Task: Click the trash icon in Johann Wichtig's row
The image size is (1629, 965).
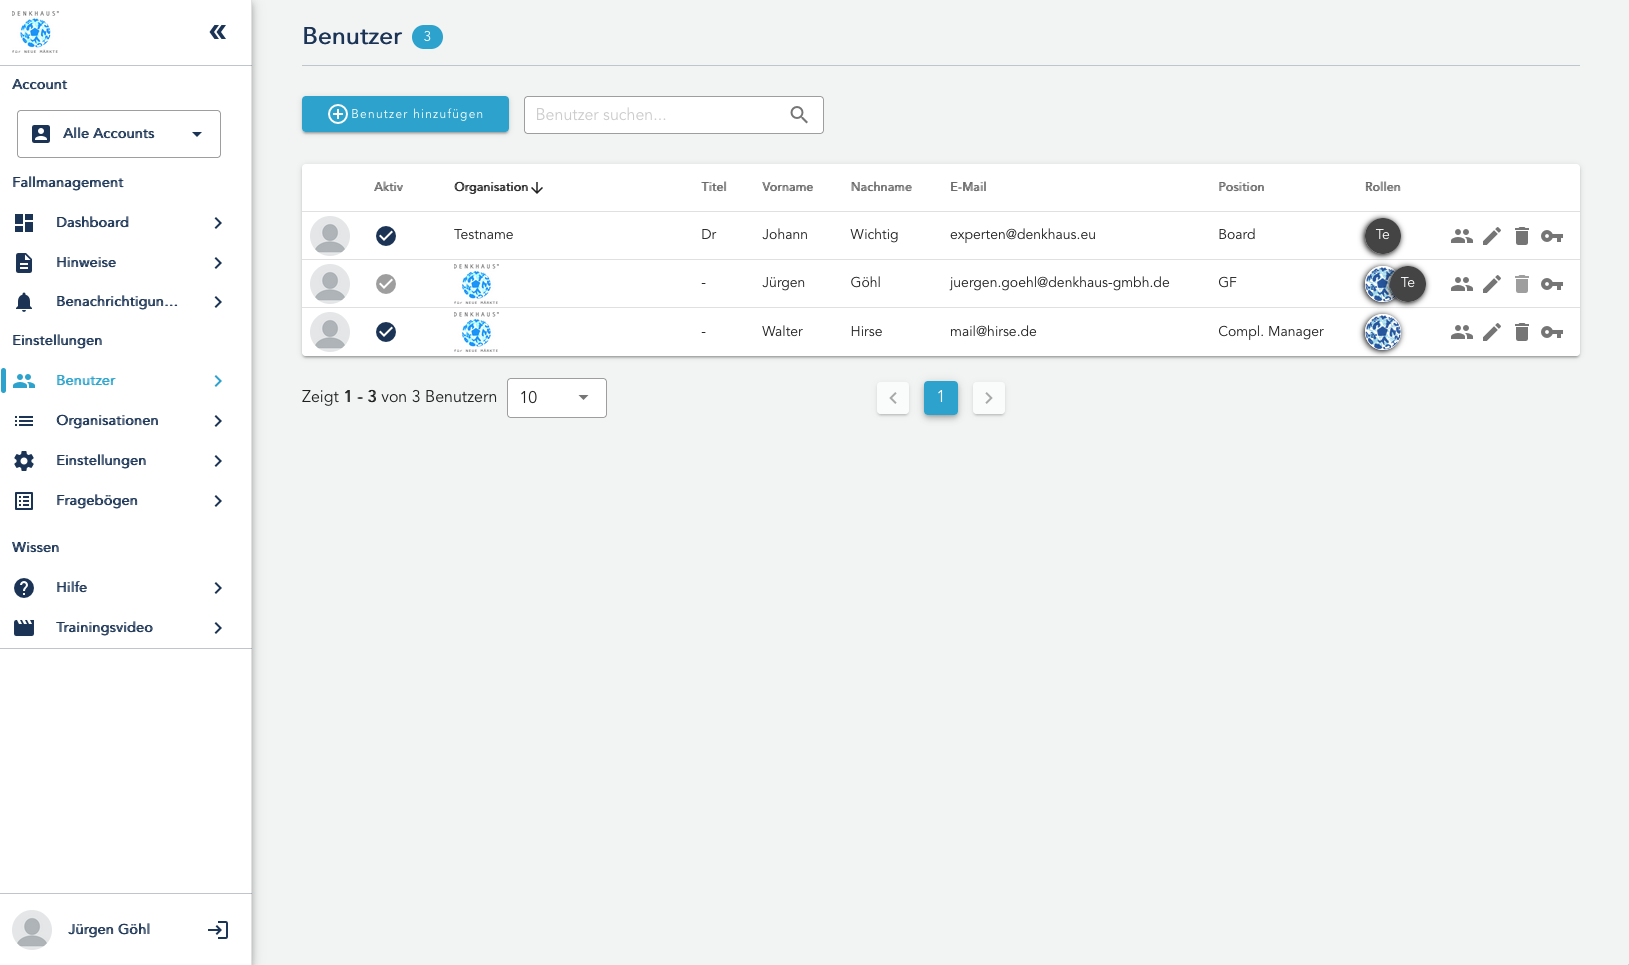Action: click(1521, 236)
